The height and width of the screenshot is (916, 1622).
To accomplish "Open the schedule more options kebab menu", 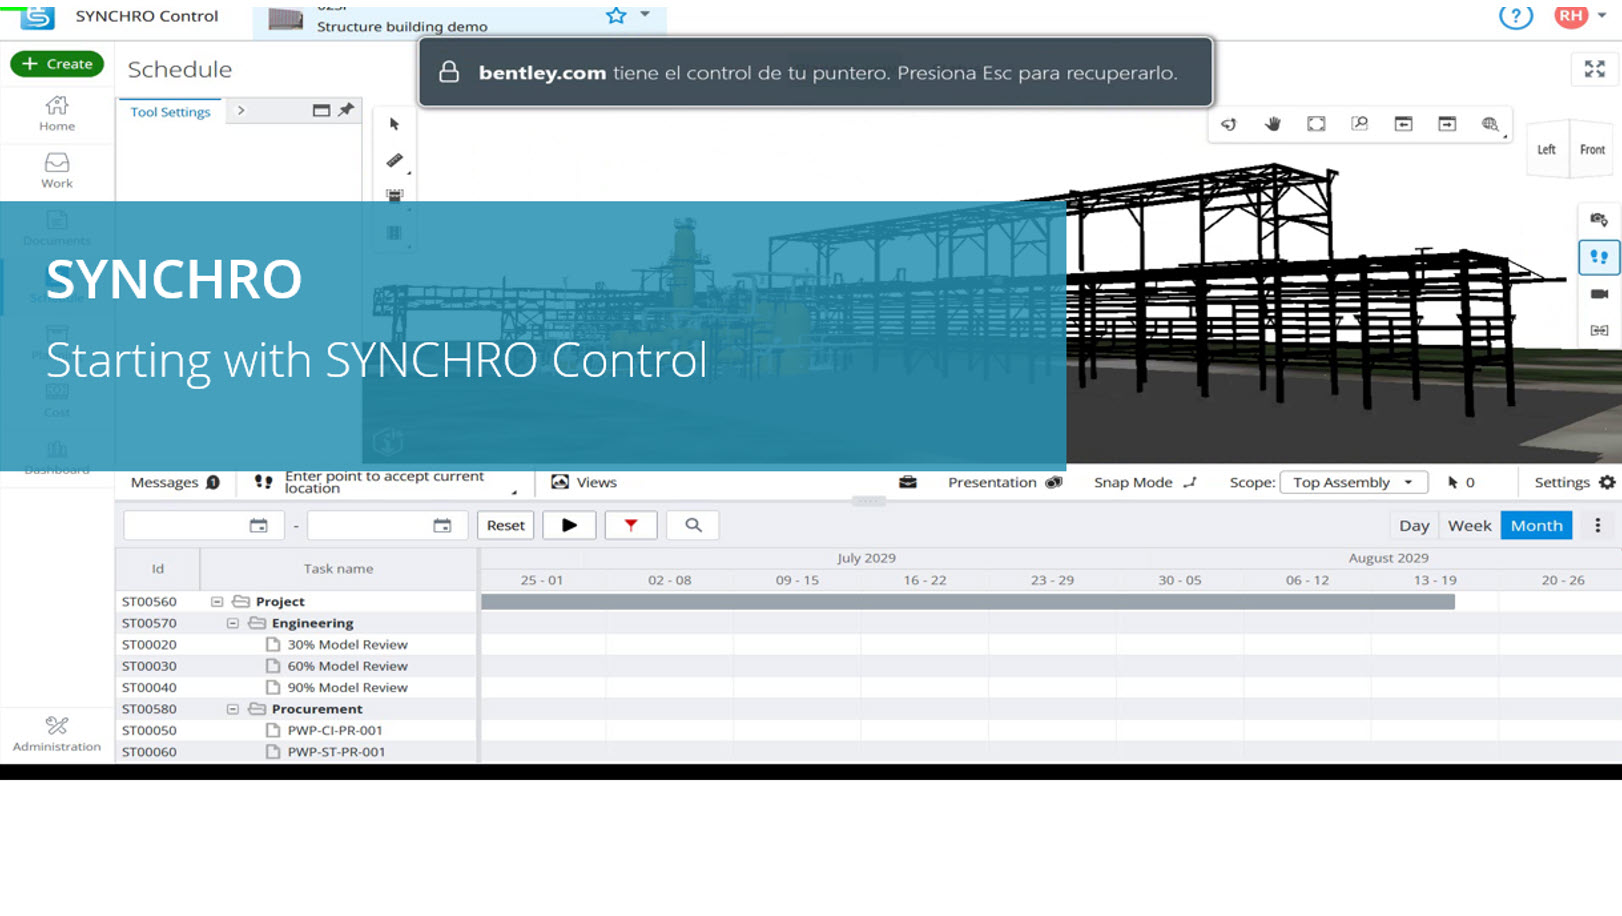I will click(1598, 525).
